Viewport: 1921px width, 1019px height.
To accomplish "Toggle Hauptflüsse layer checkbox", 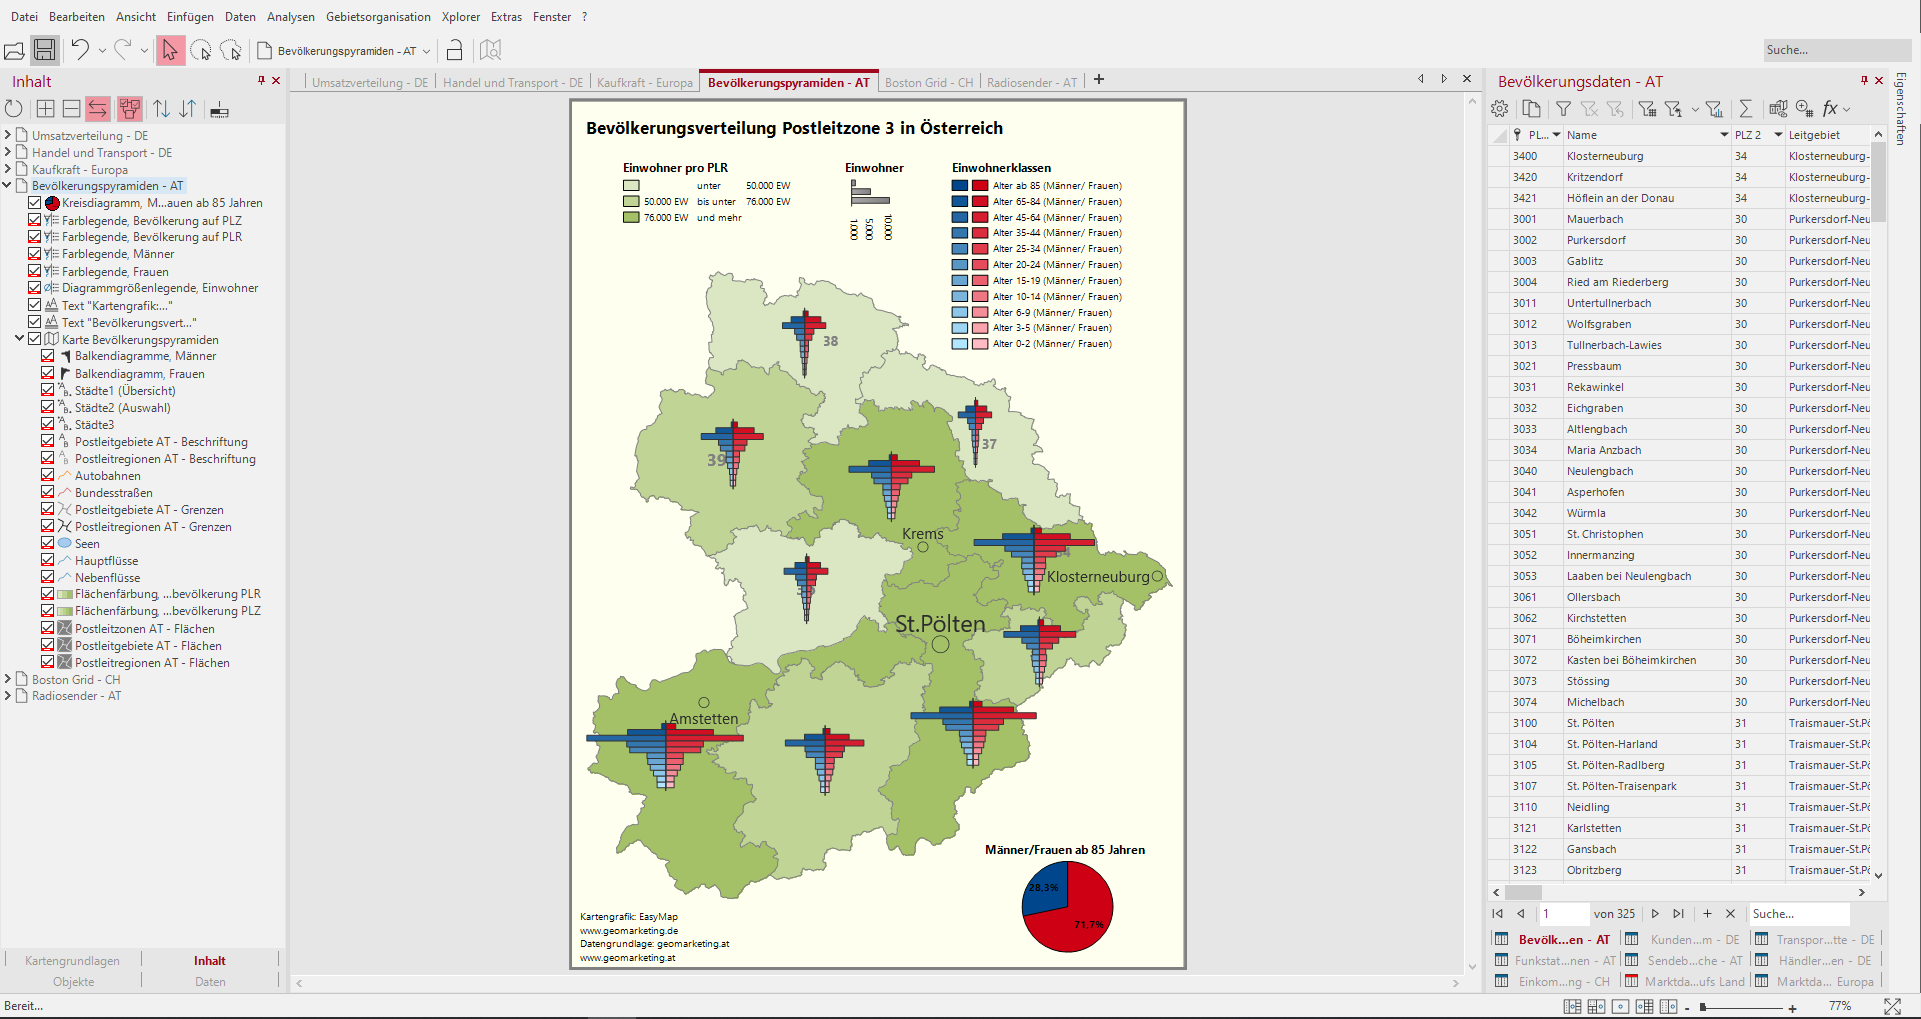I will 48,561.
